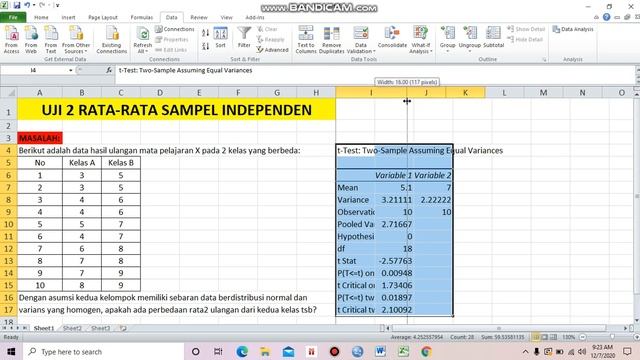The height and width of the screenshot is (360, 640).
Task: Switch to Sheet3 tab
Action: pos(100,328)
